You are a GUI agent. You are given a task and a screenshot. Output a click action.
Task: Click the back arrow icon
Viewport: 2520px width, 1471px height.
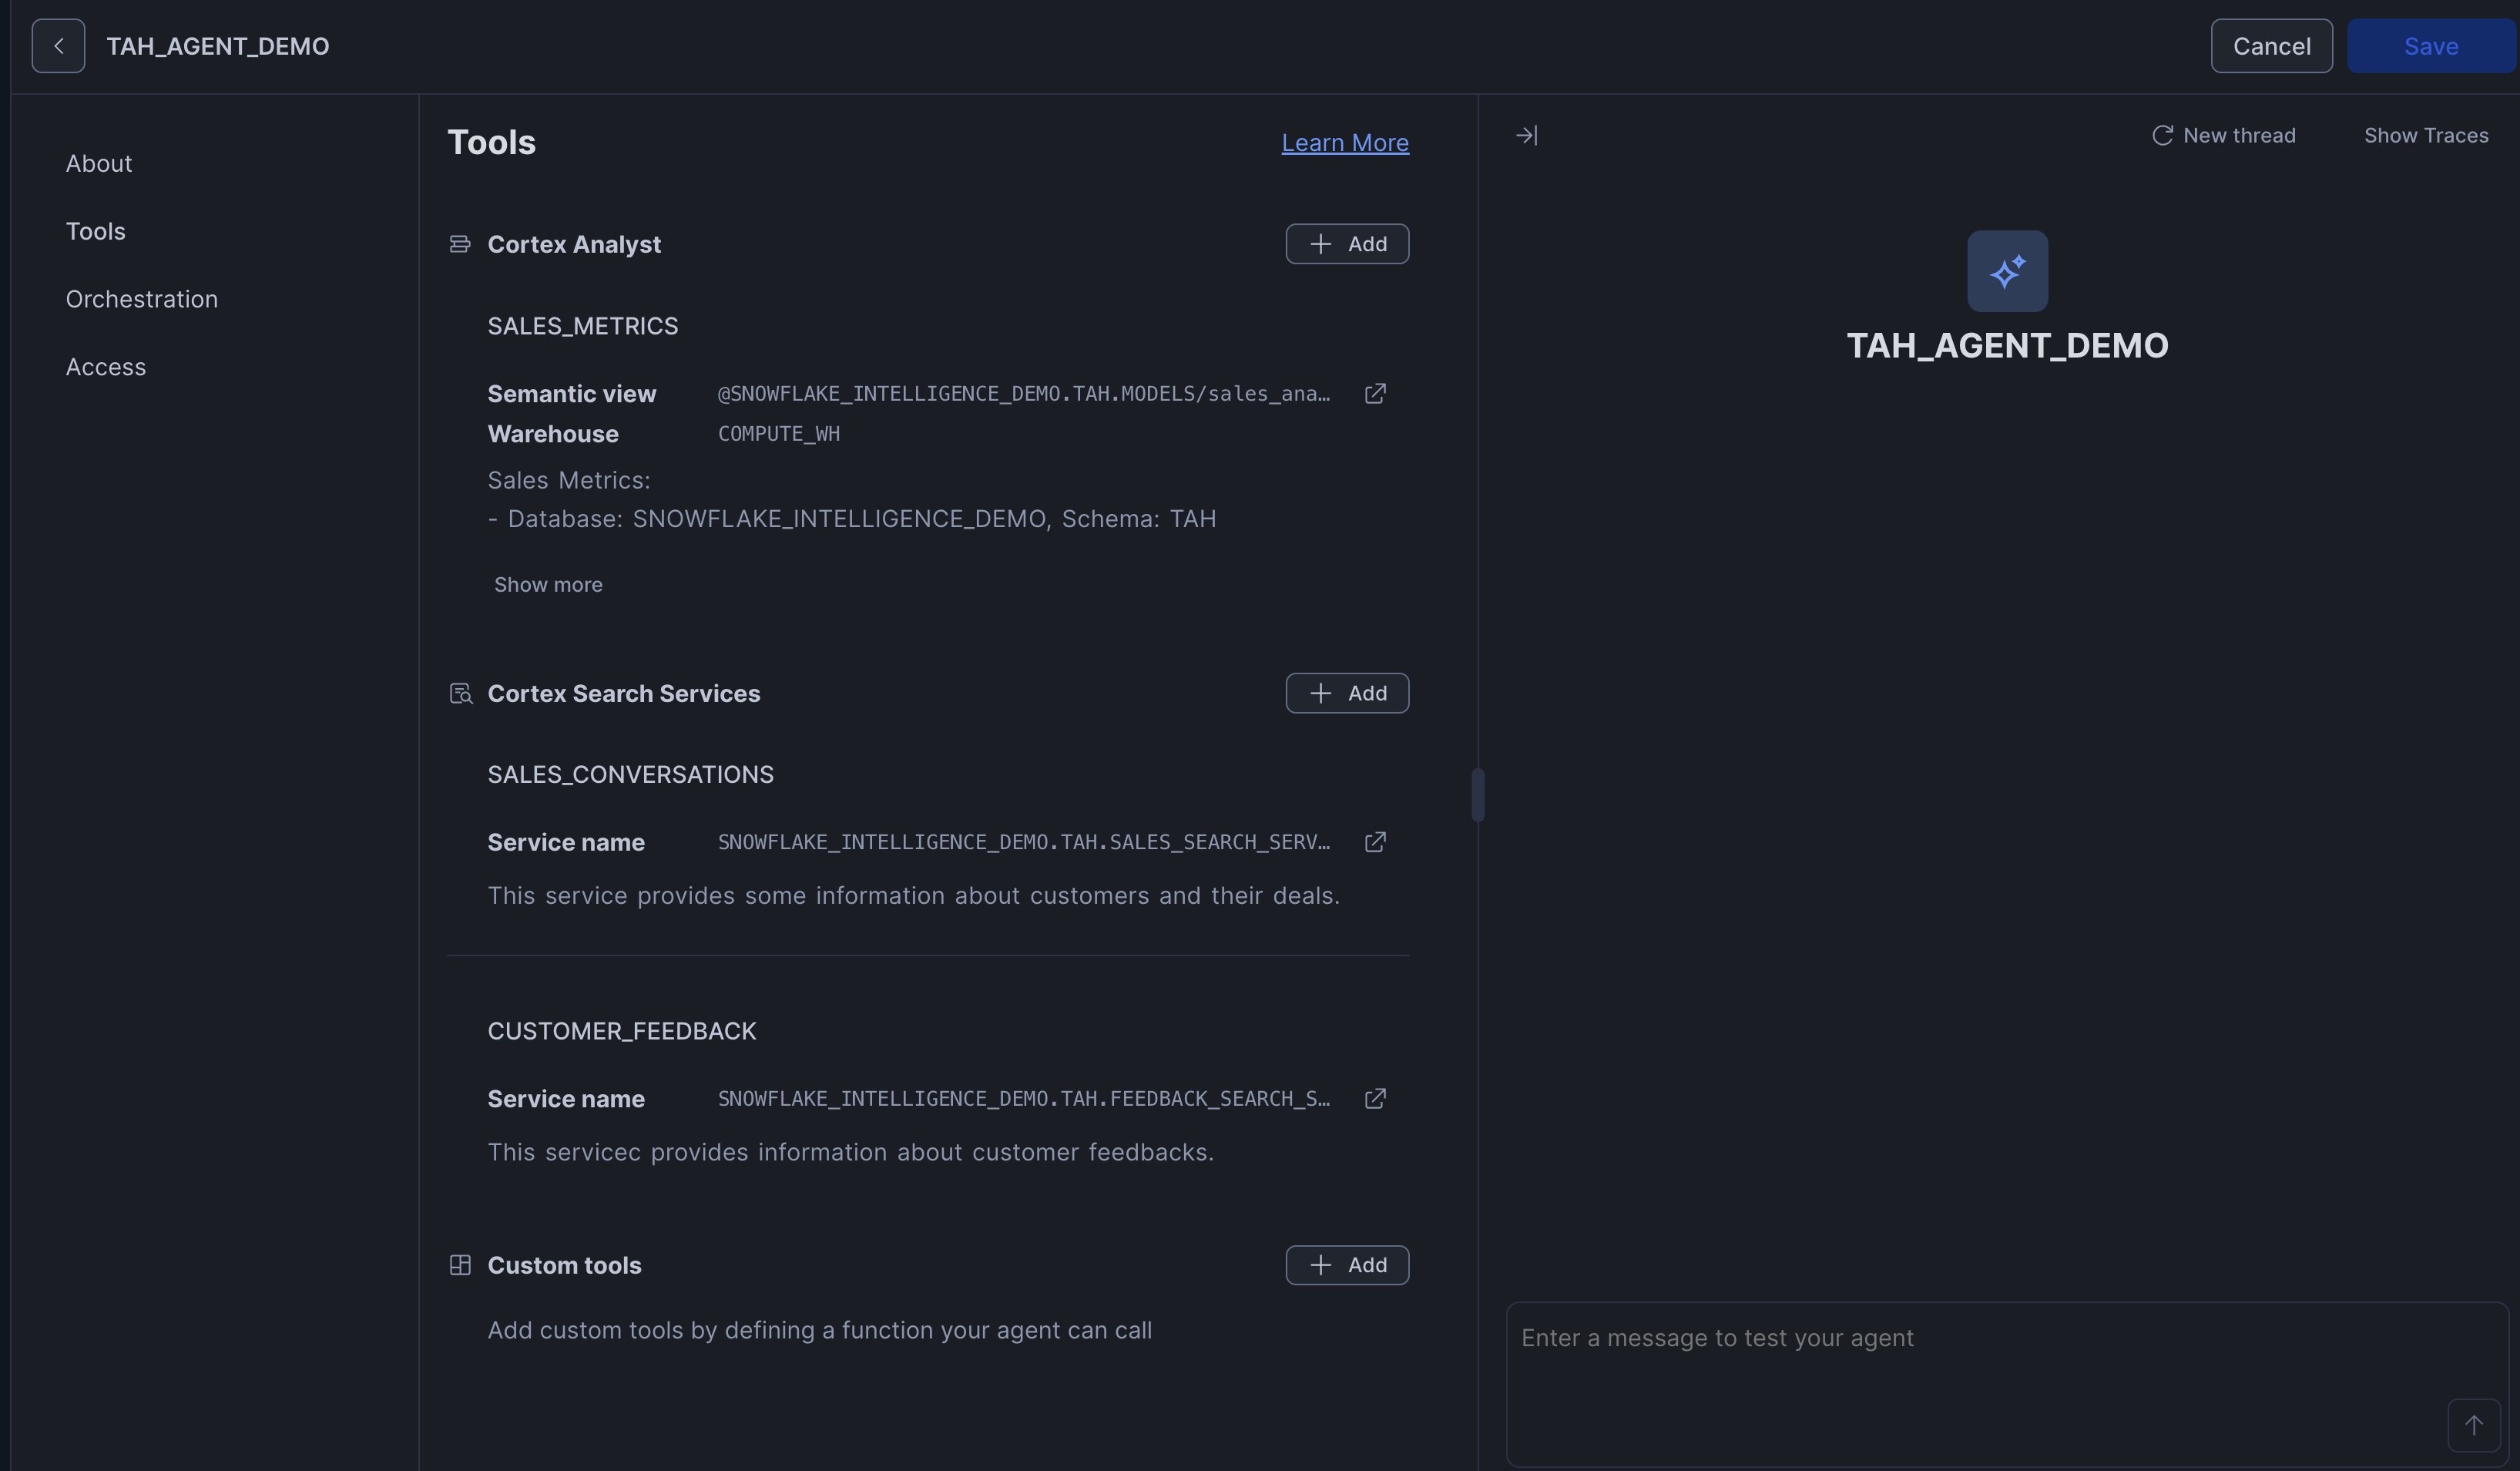(58, 46)
